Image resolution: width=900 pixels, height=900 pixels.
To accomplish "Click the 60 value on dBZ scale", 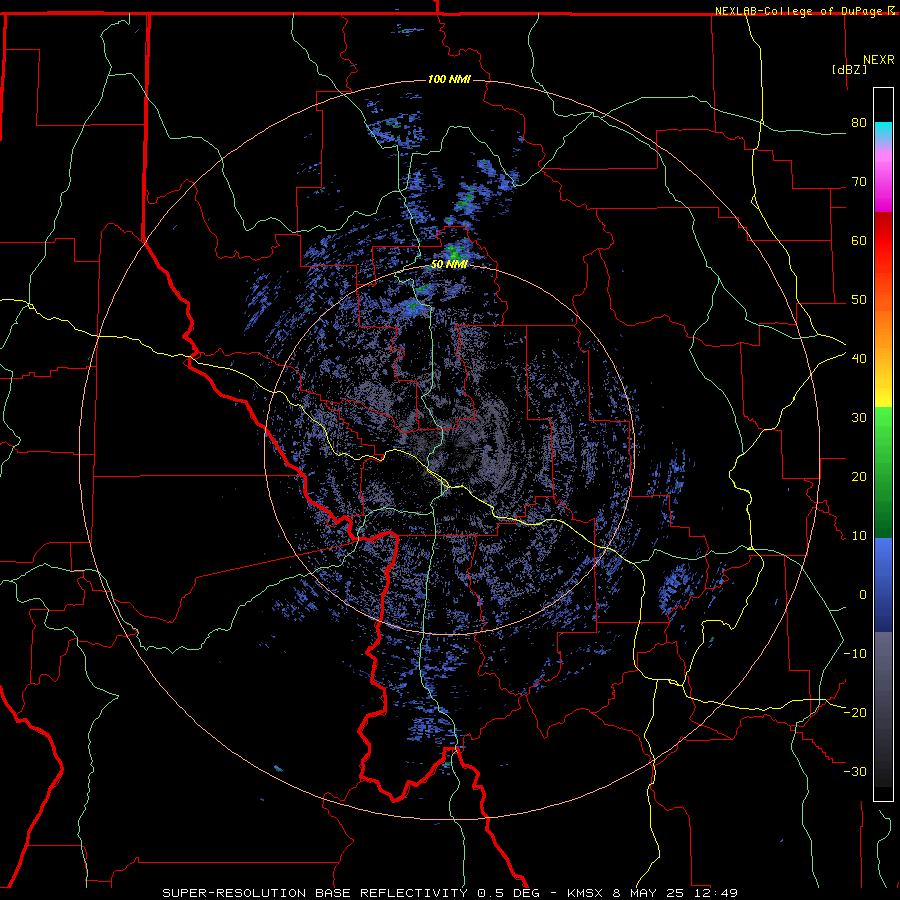I will (x=859, y=240).
